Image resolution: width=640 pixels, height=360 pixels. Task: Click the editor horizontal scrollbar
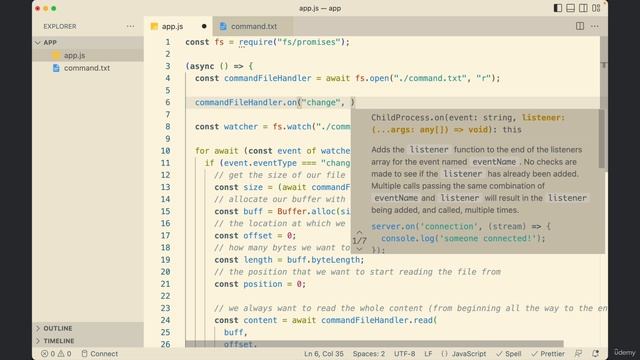tap(374, 344)
